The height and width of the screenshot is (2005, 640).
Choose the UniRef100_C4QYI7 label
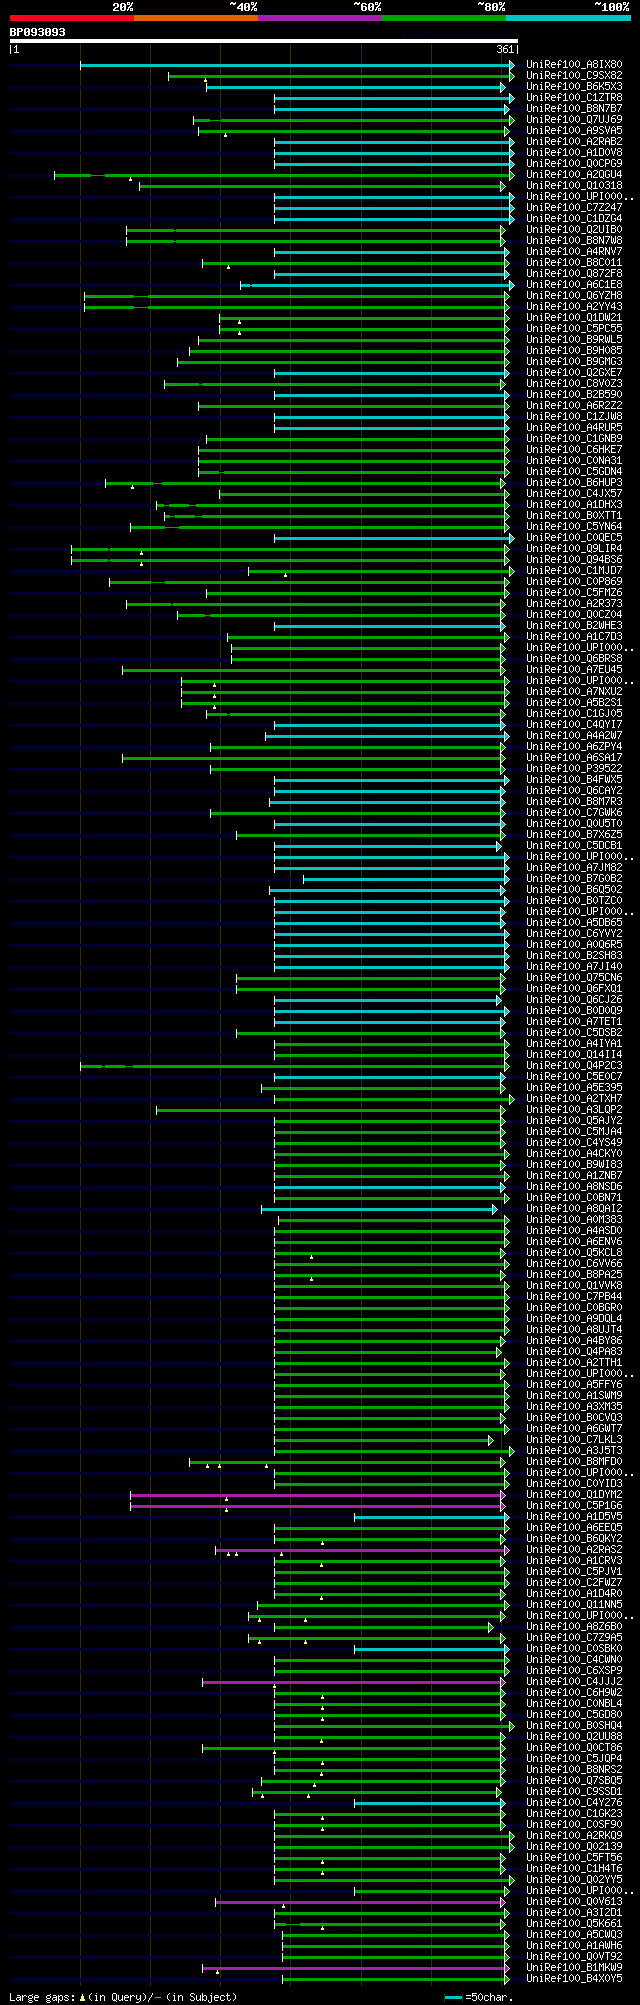574,725
